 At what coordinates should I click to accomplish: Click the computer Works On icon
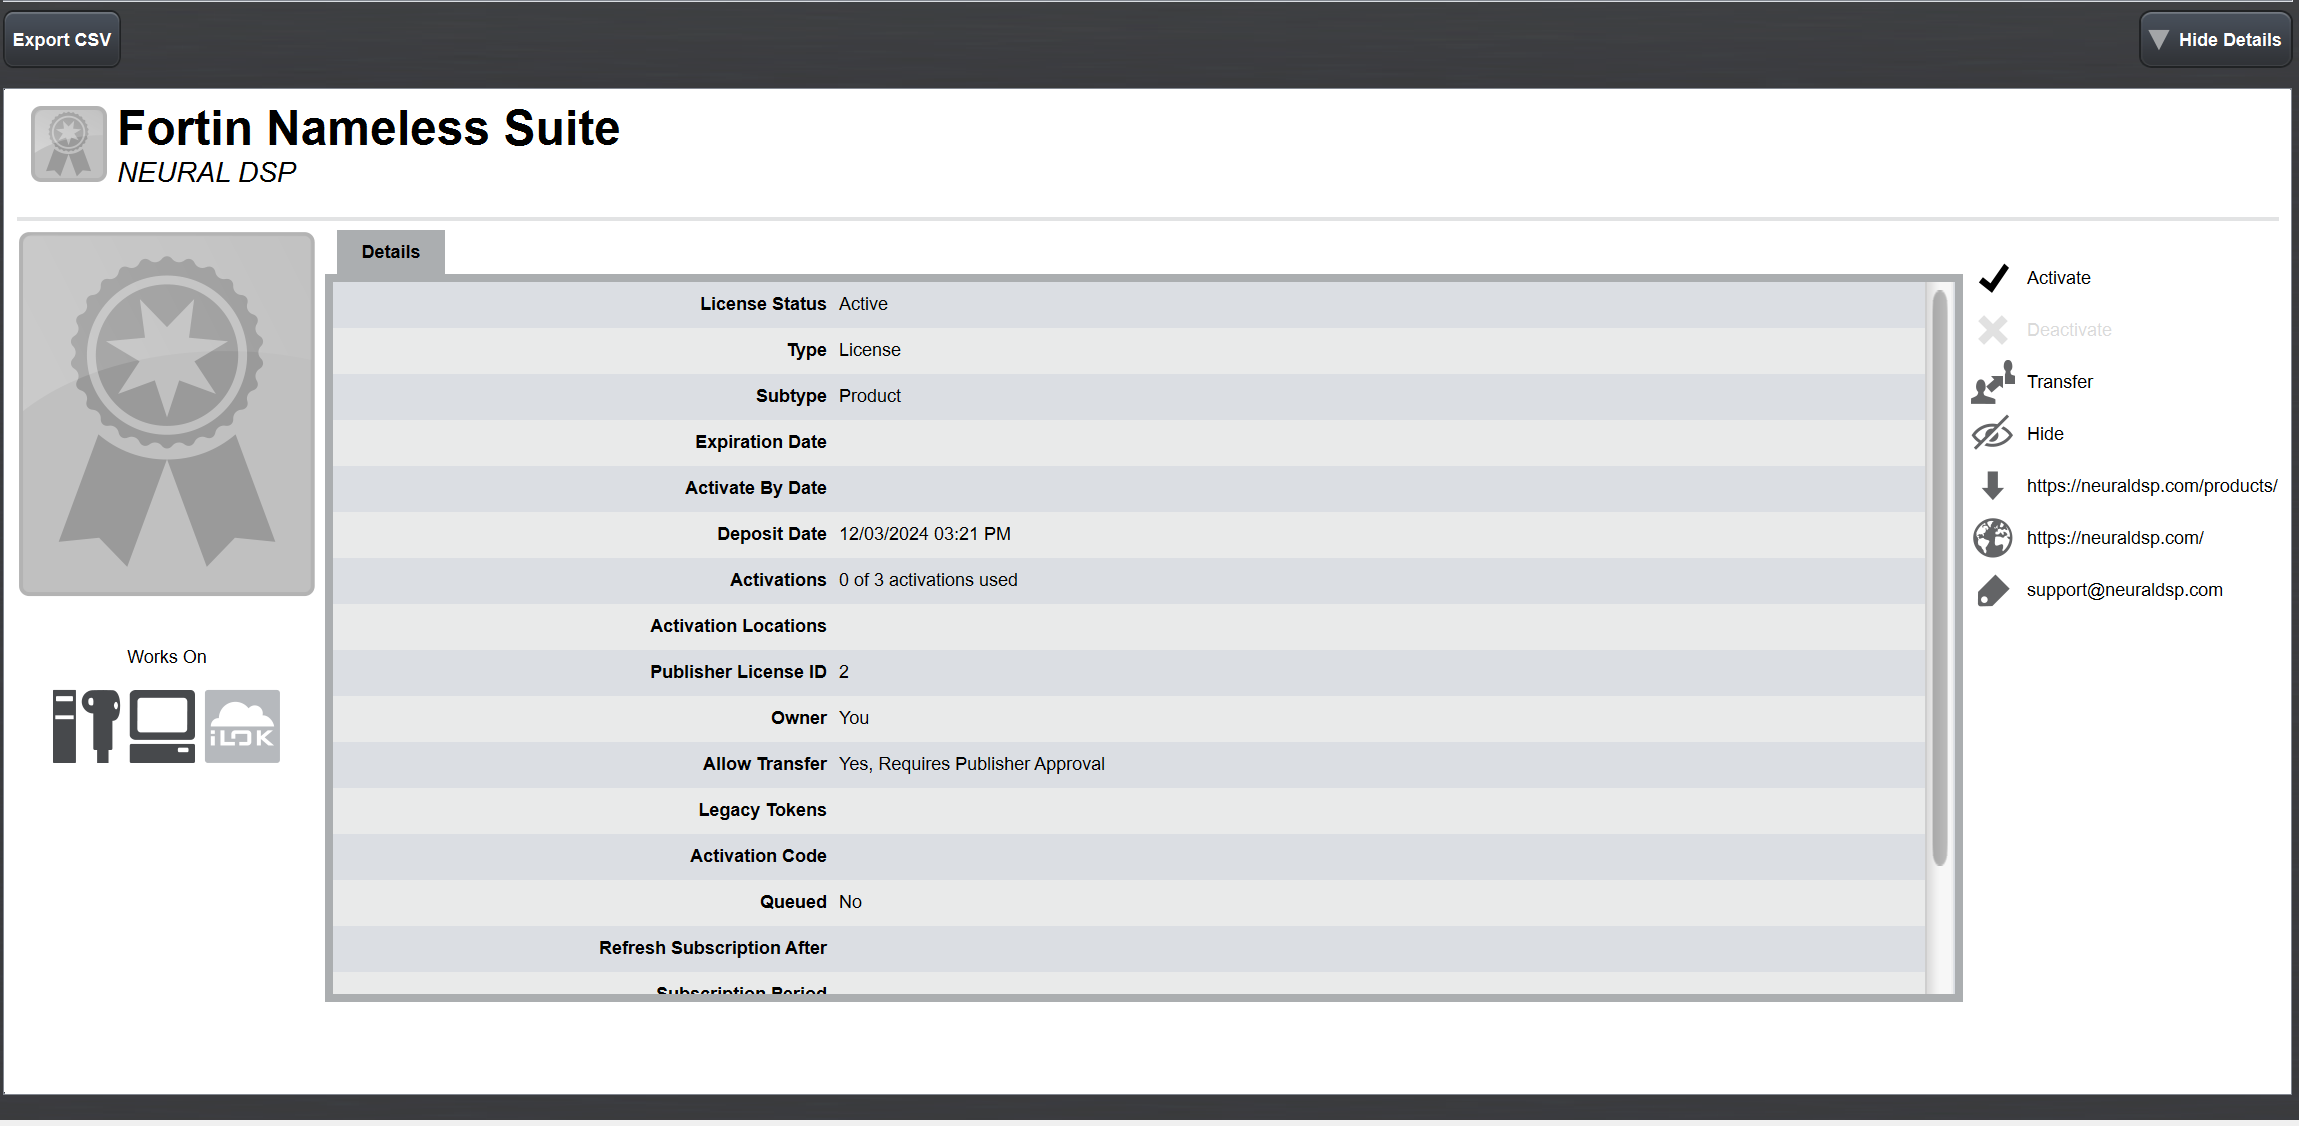tap(162, 726)
